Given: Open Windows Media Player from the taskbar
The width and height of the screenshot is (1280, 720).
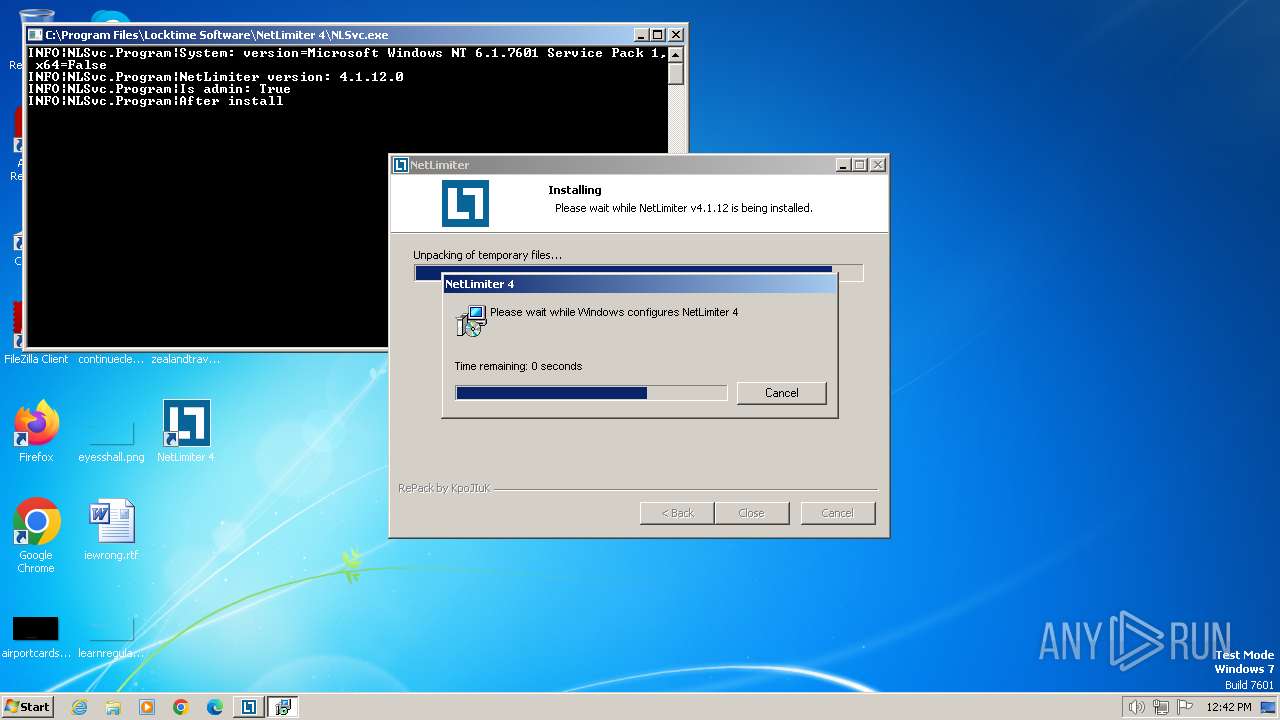Looking at the screenshot, I should pyautogui.click(x=147, y=707).
